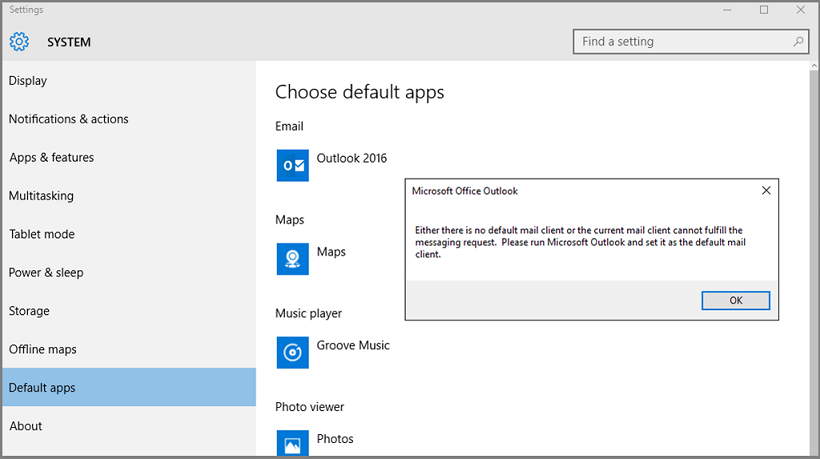Click the error message text in Outlook dialog
Screen dimensions: 820x459
point(580,242)
